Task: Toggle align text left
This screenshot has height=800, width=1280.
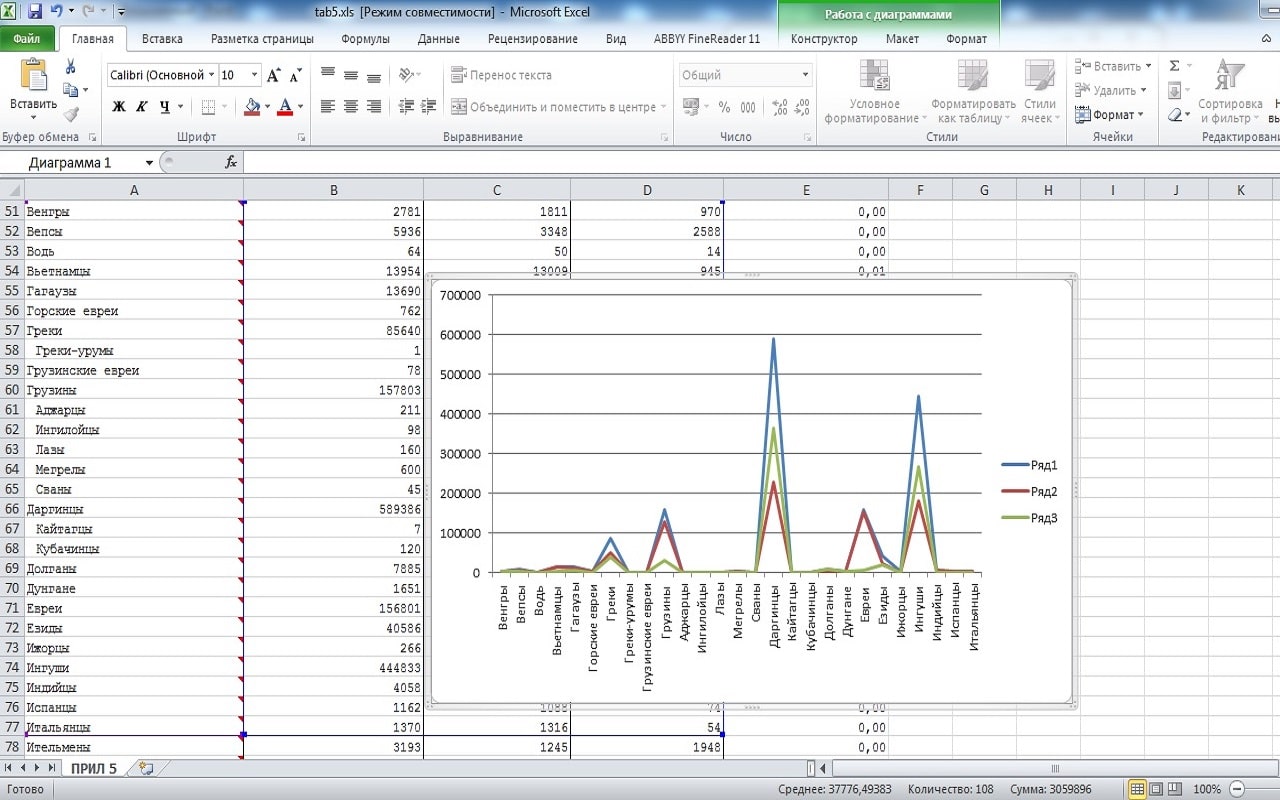Action: [328, 107]
